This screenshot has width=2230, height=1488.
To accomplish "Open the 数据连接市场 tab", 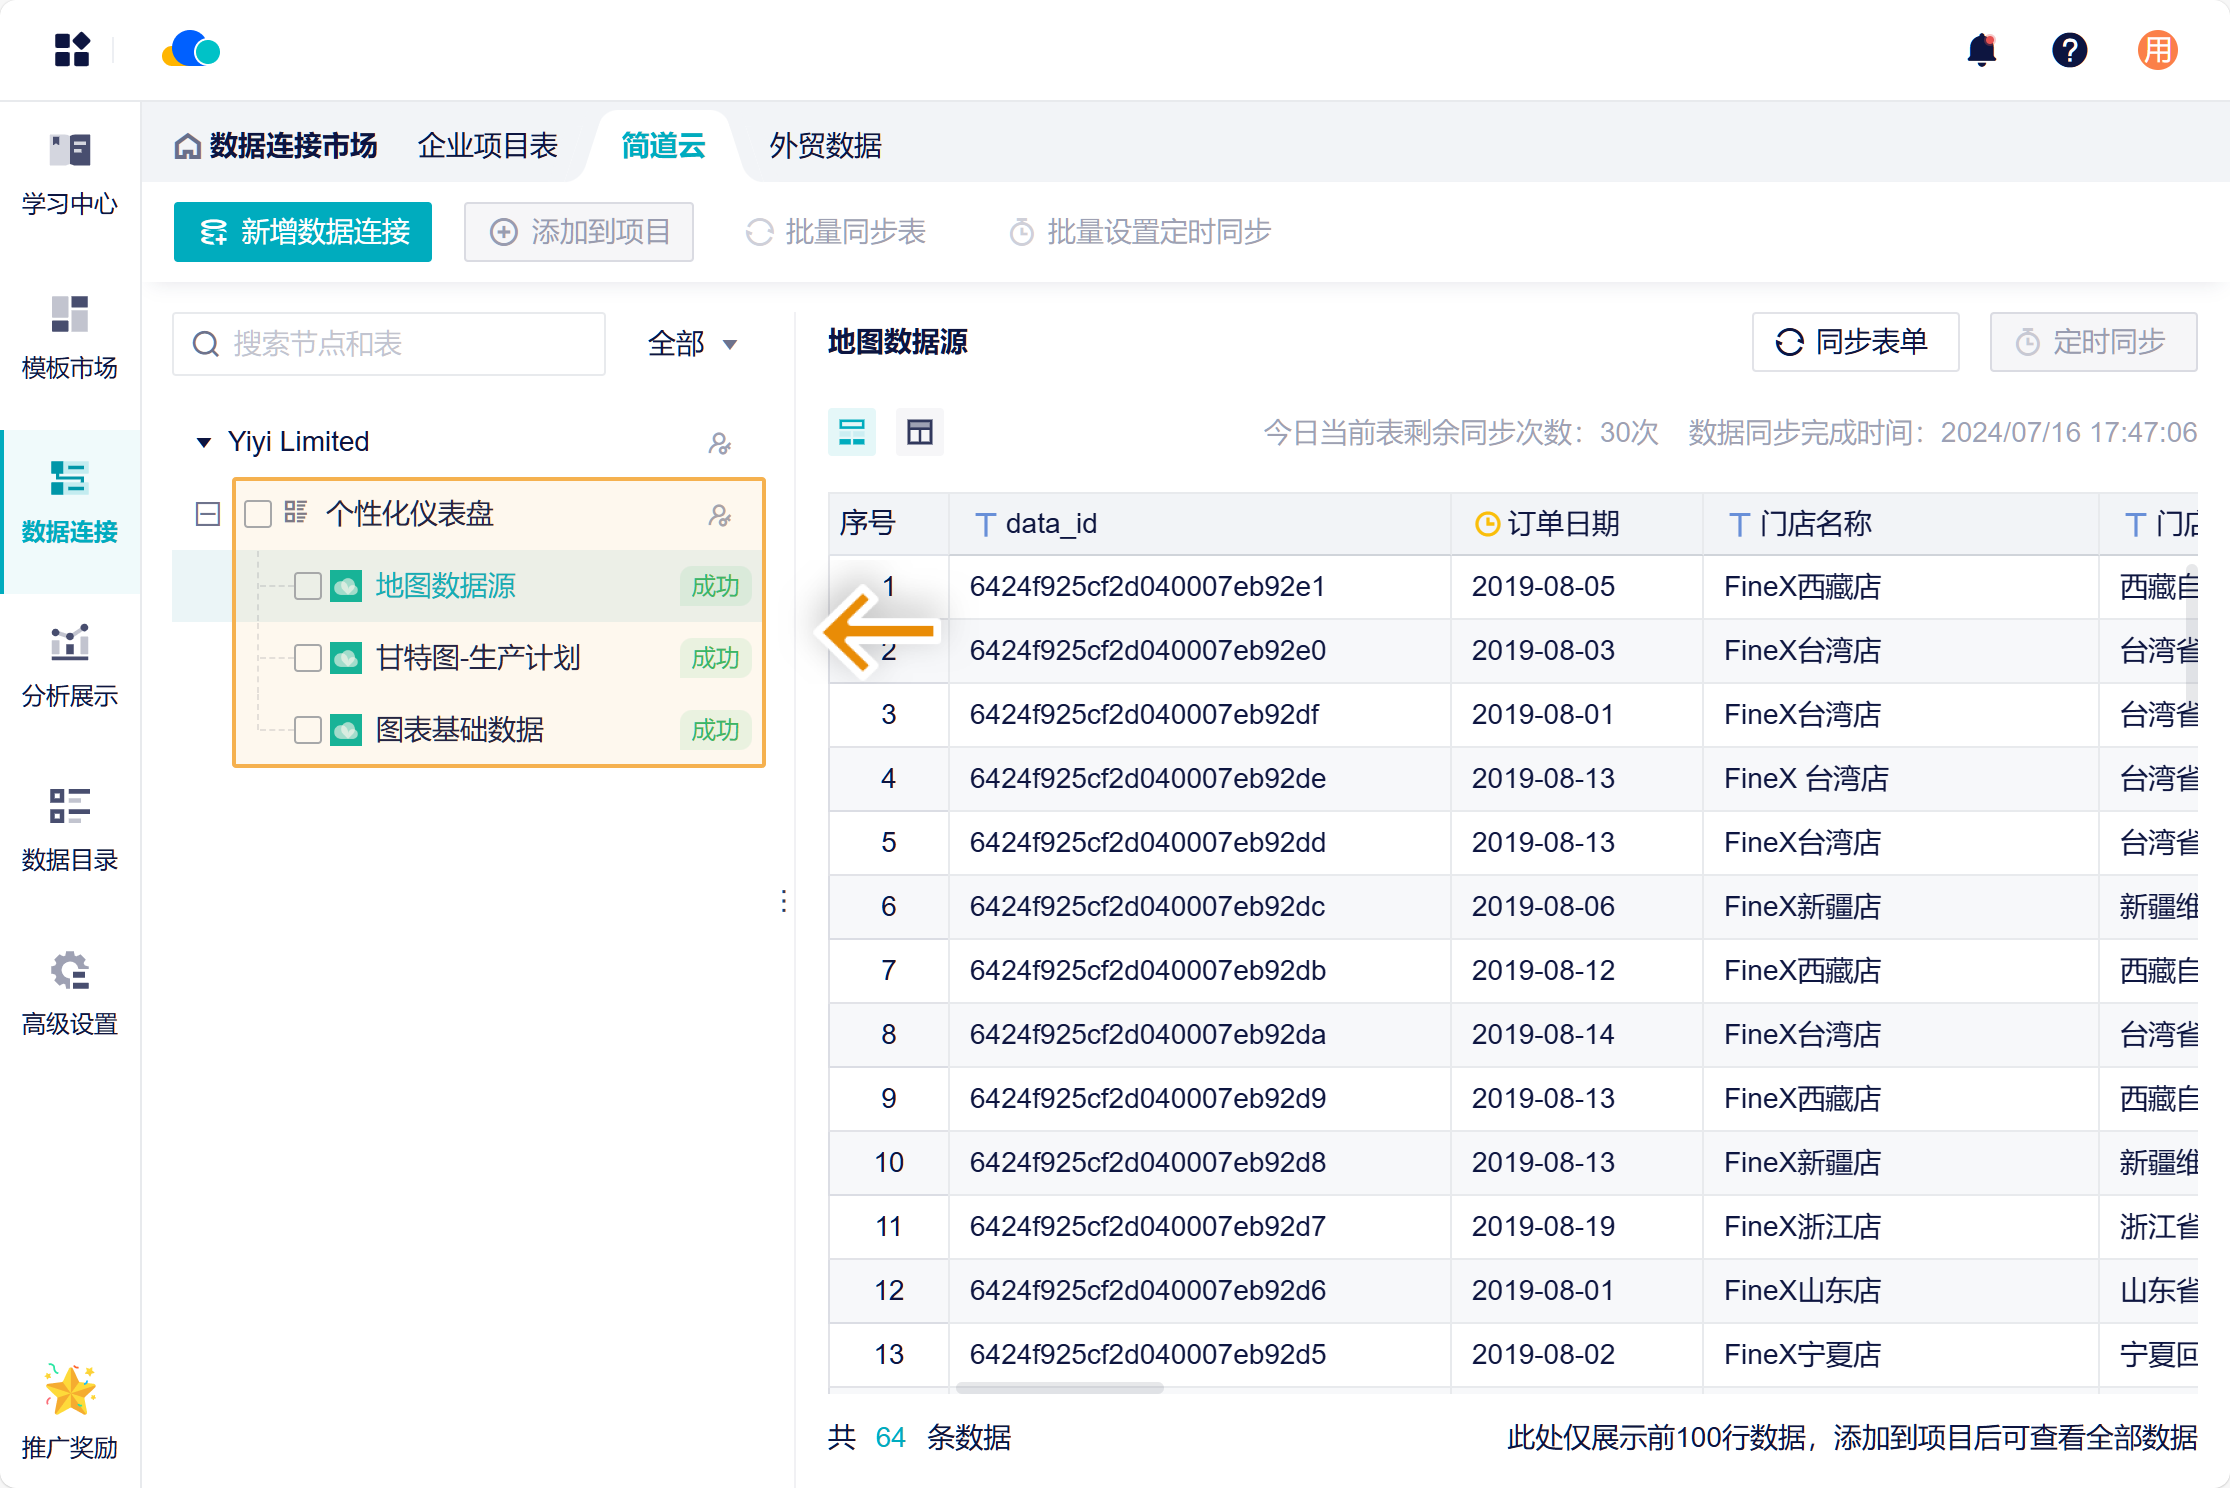I will click(277, 146).
